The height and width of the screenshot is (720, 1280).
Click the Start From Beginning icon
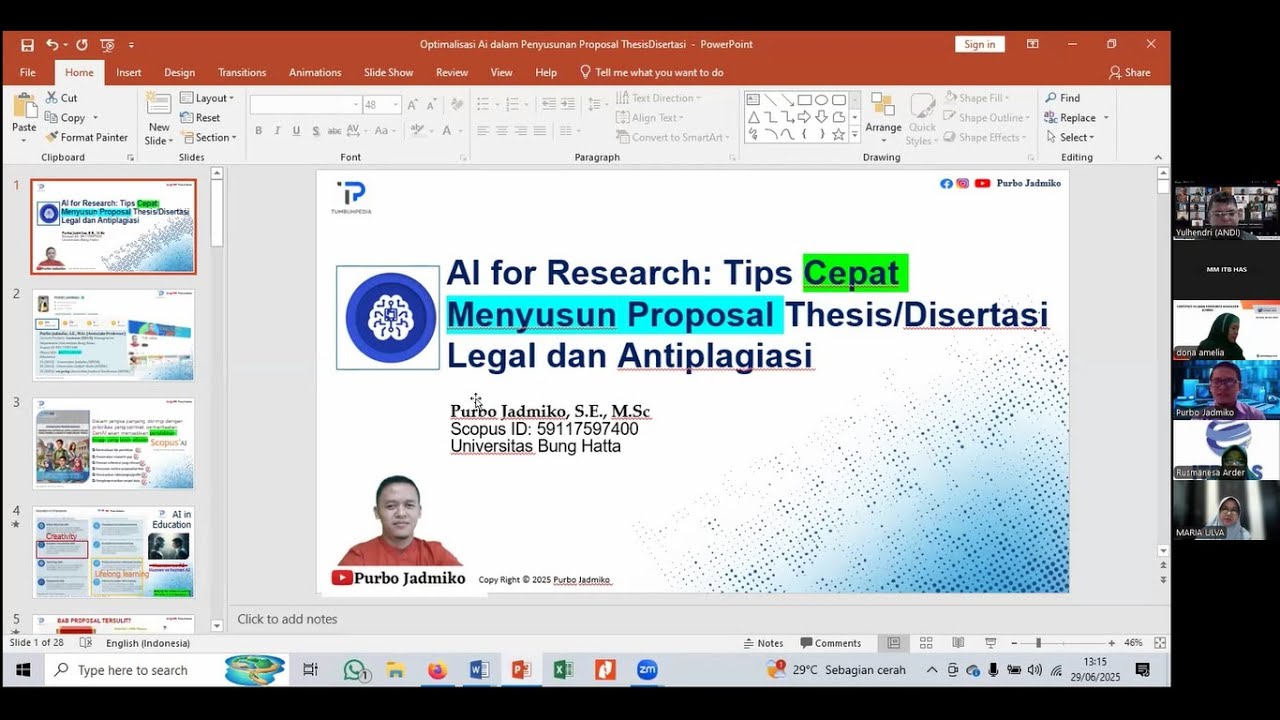[107, 45]
